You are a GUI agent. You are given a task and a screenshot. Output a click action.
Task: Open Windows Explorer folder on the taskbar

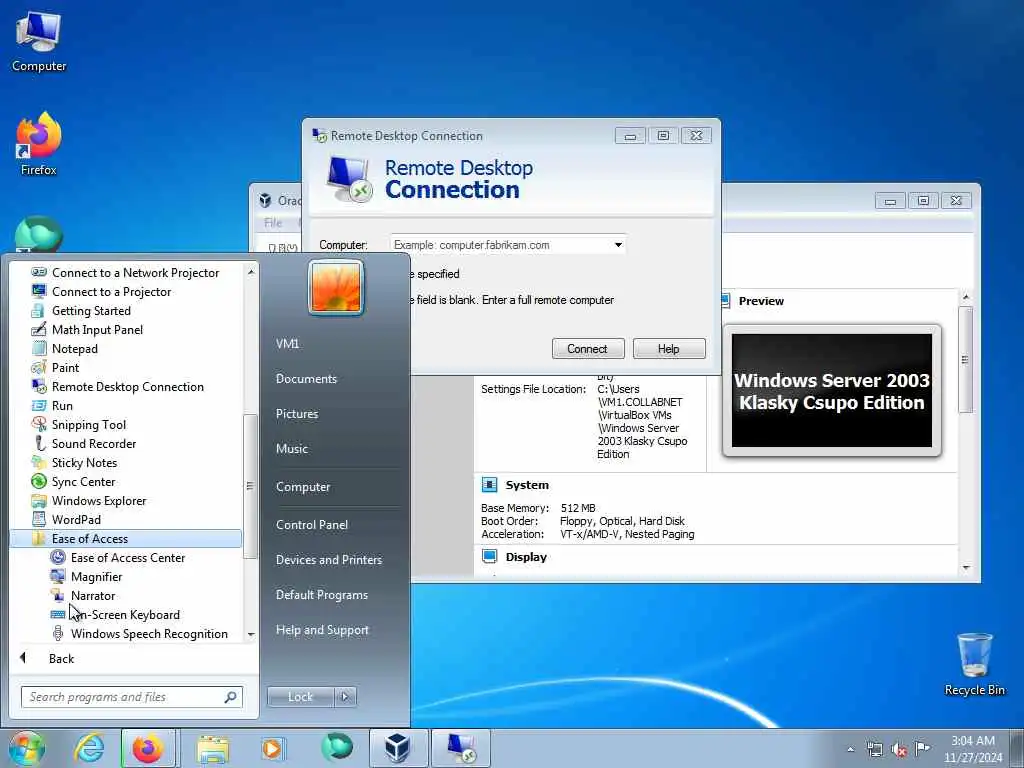click(x=213, y=749)
